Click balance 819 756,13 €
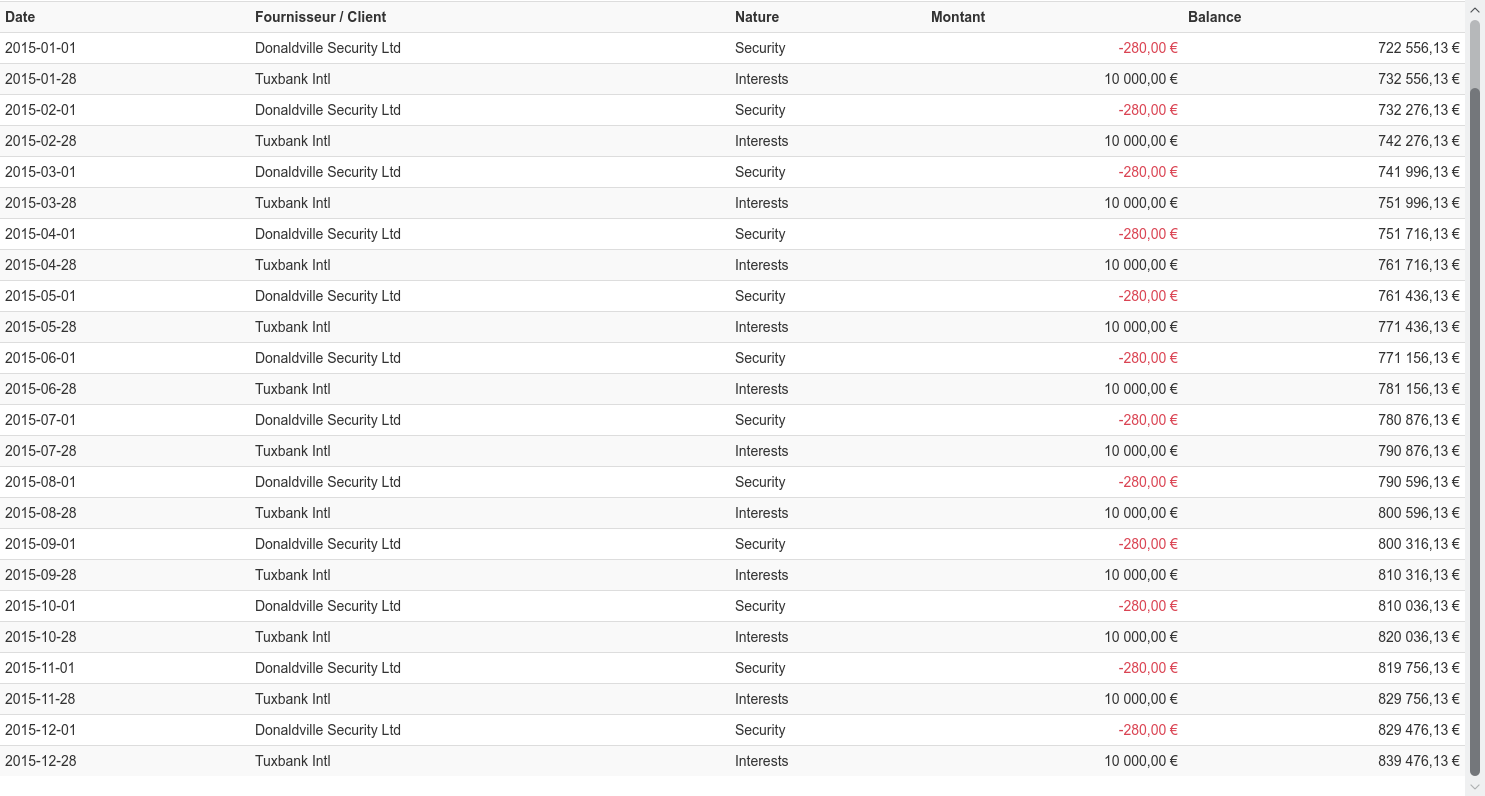This screenshot has width=1485, height=796. 1419,668
